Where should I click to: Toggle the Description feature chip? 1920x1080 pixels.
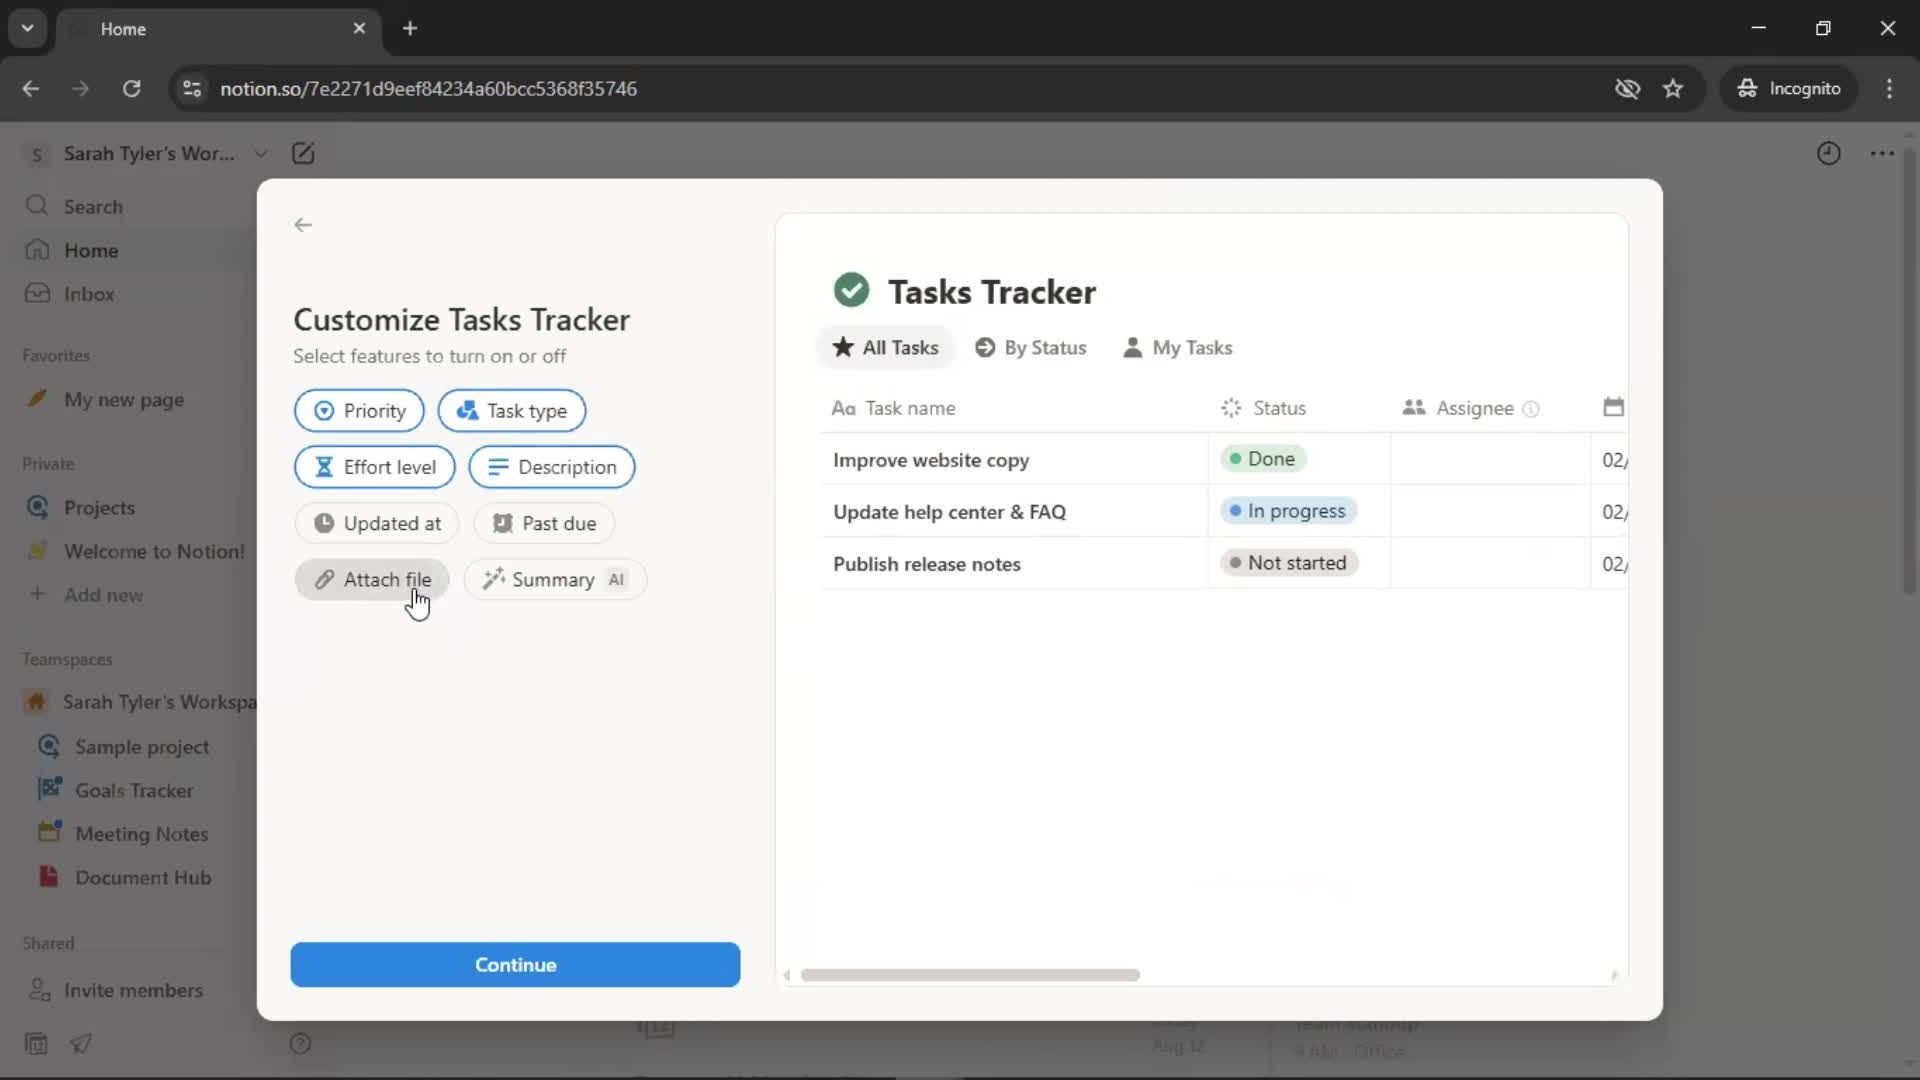[x=551, y=467]
